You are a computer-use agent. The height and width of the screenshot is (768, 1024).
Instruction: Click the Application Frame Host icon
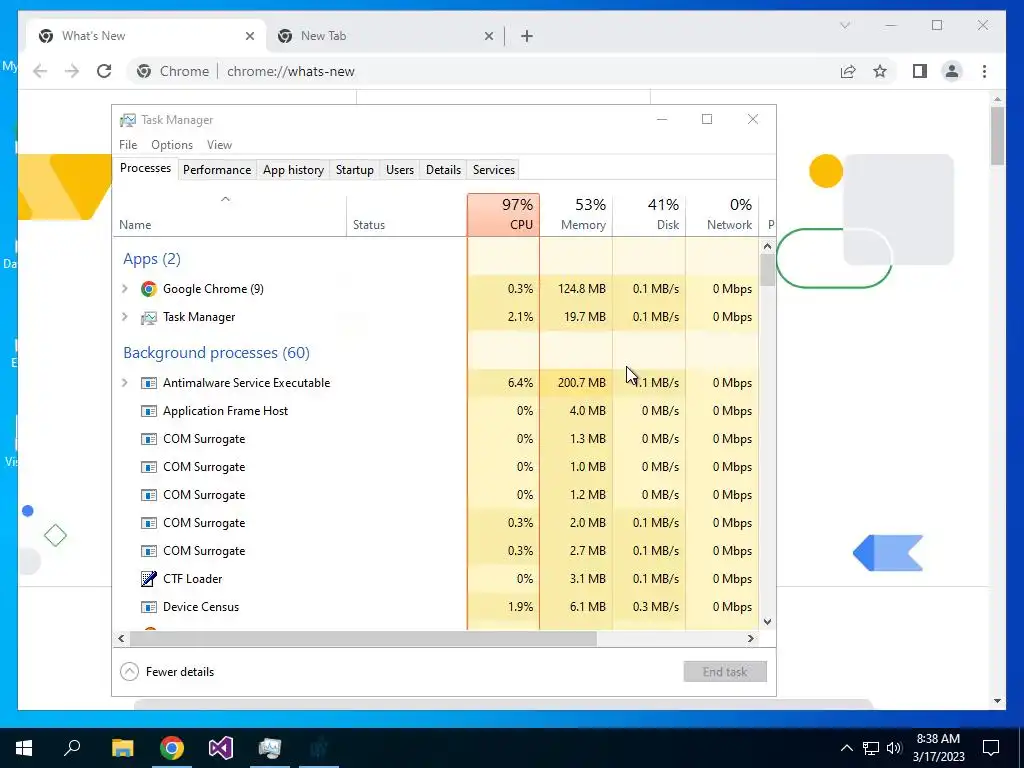149,411
